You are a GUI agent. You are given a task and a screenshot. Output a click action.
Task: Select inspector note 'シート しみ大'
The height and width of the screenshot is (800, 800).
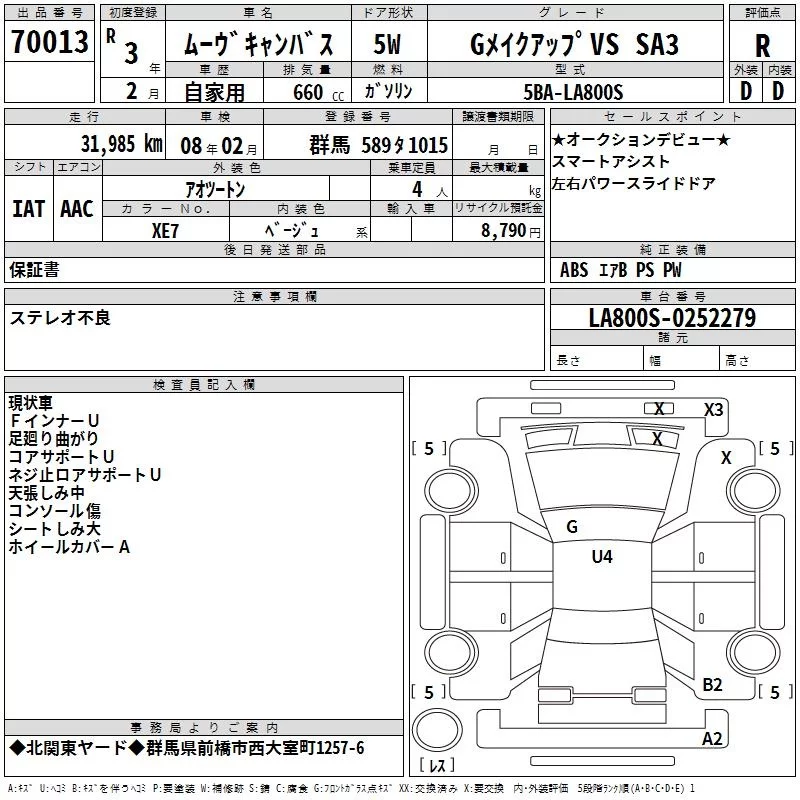point(55,529)
